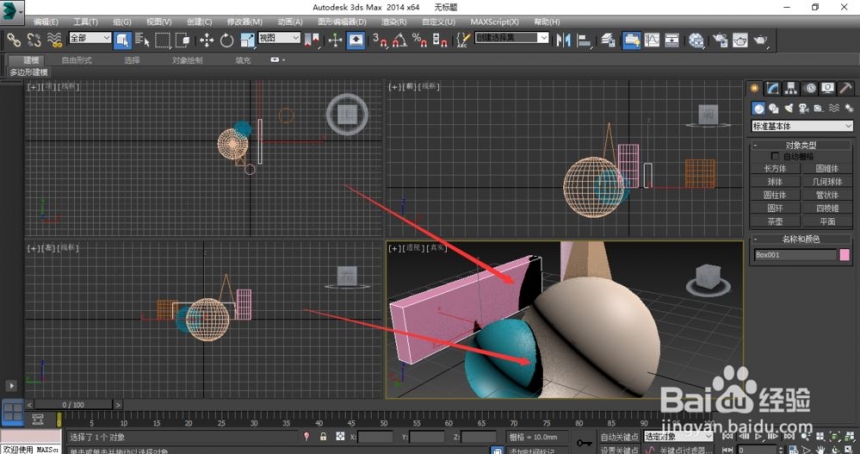The height and width of the screenshot is (454, 860).
Task: Click the Select and Link chain icon
Action: tap(14, 40)
